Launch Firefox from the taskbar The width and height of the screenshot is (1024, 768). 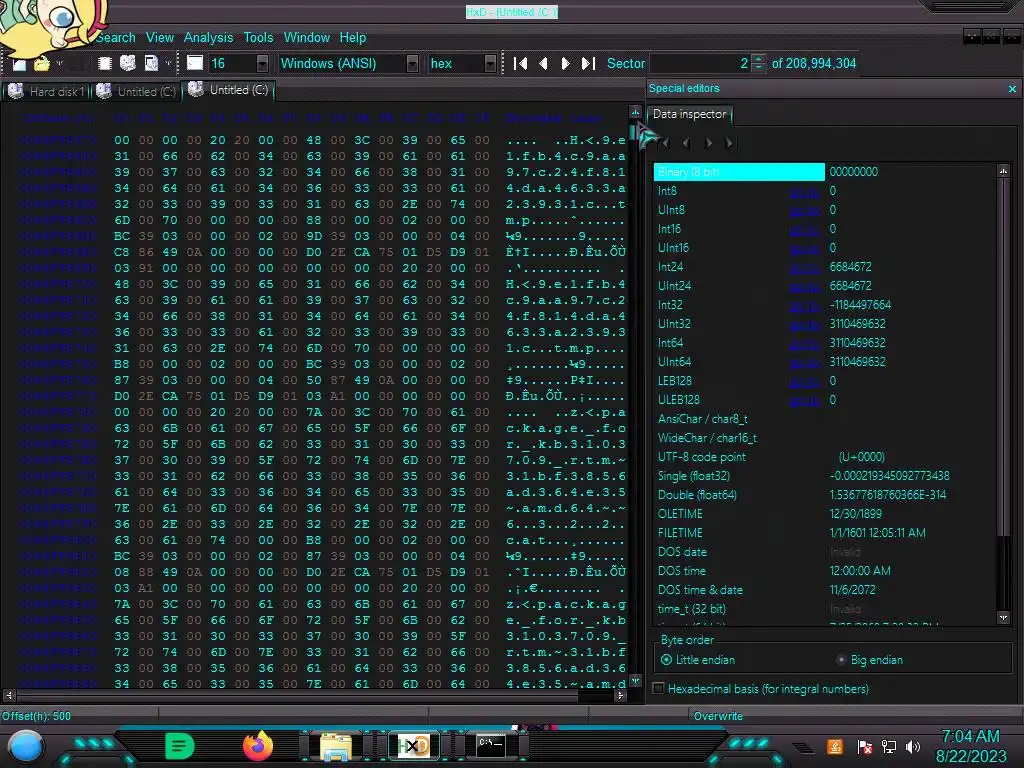pyautogui.click(x=258, y=746)
